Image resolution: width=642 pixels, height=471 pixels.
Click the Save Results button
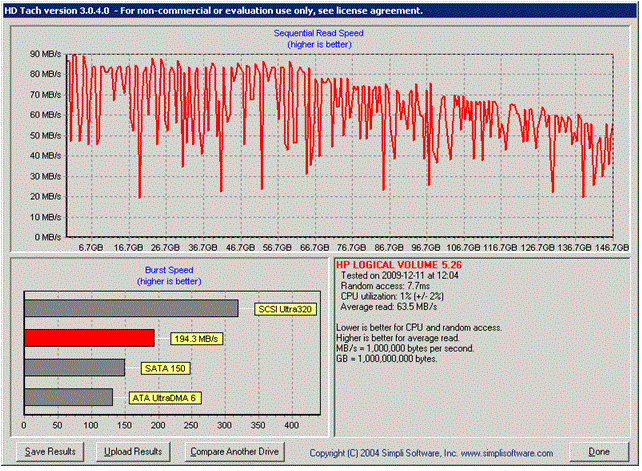pos(49,452)
